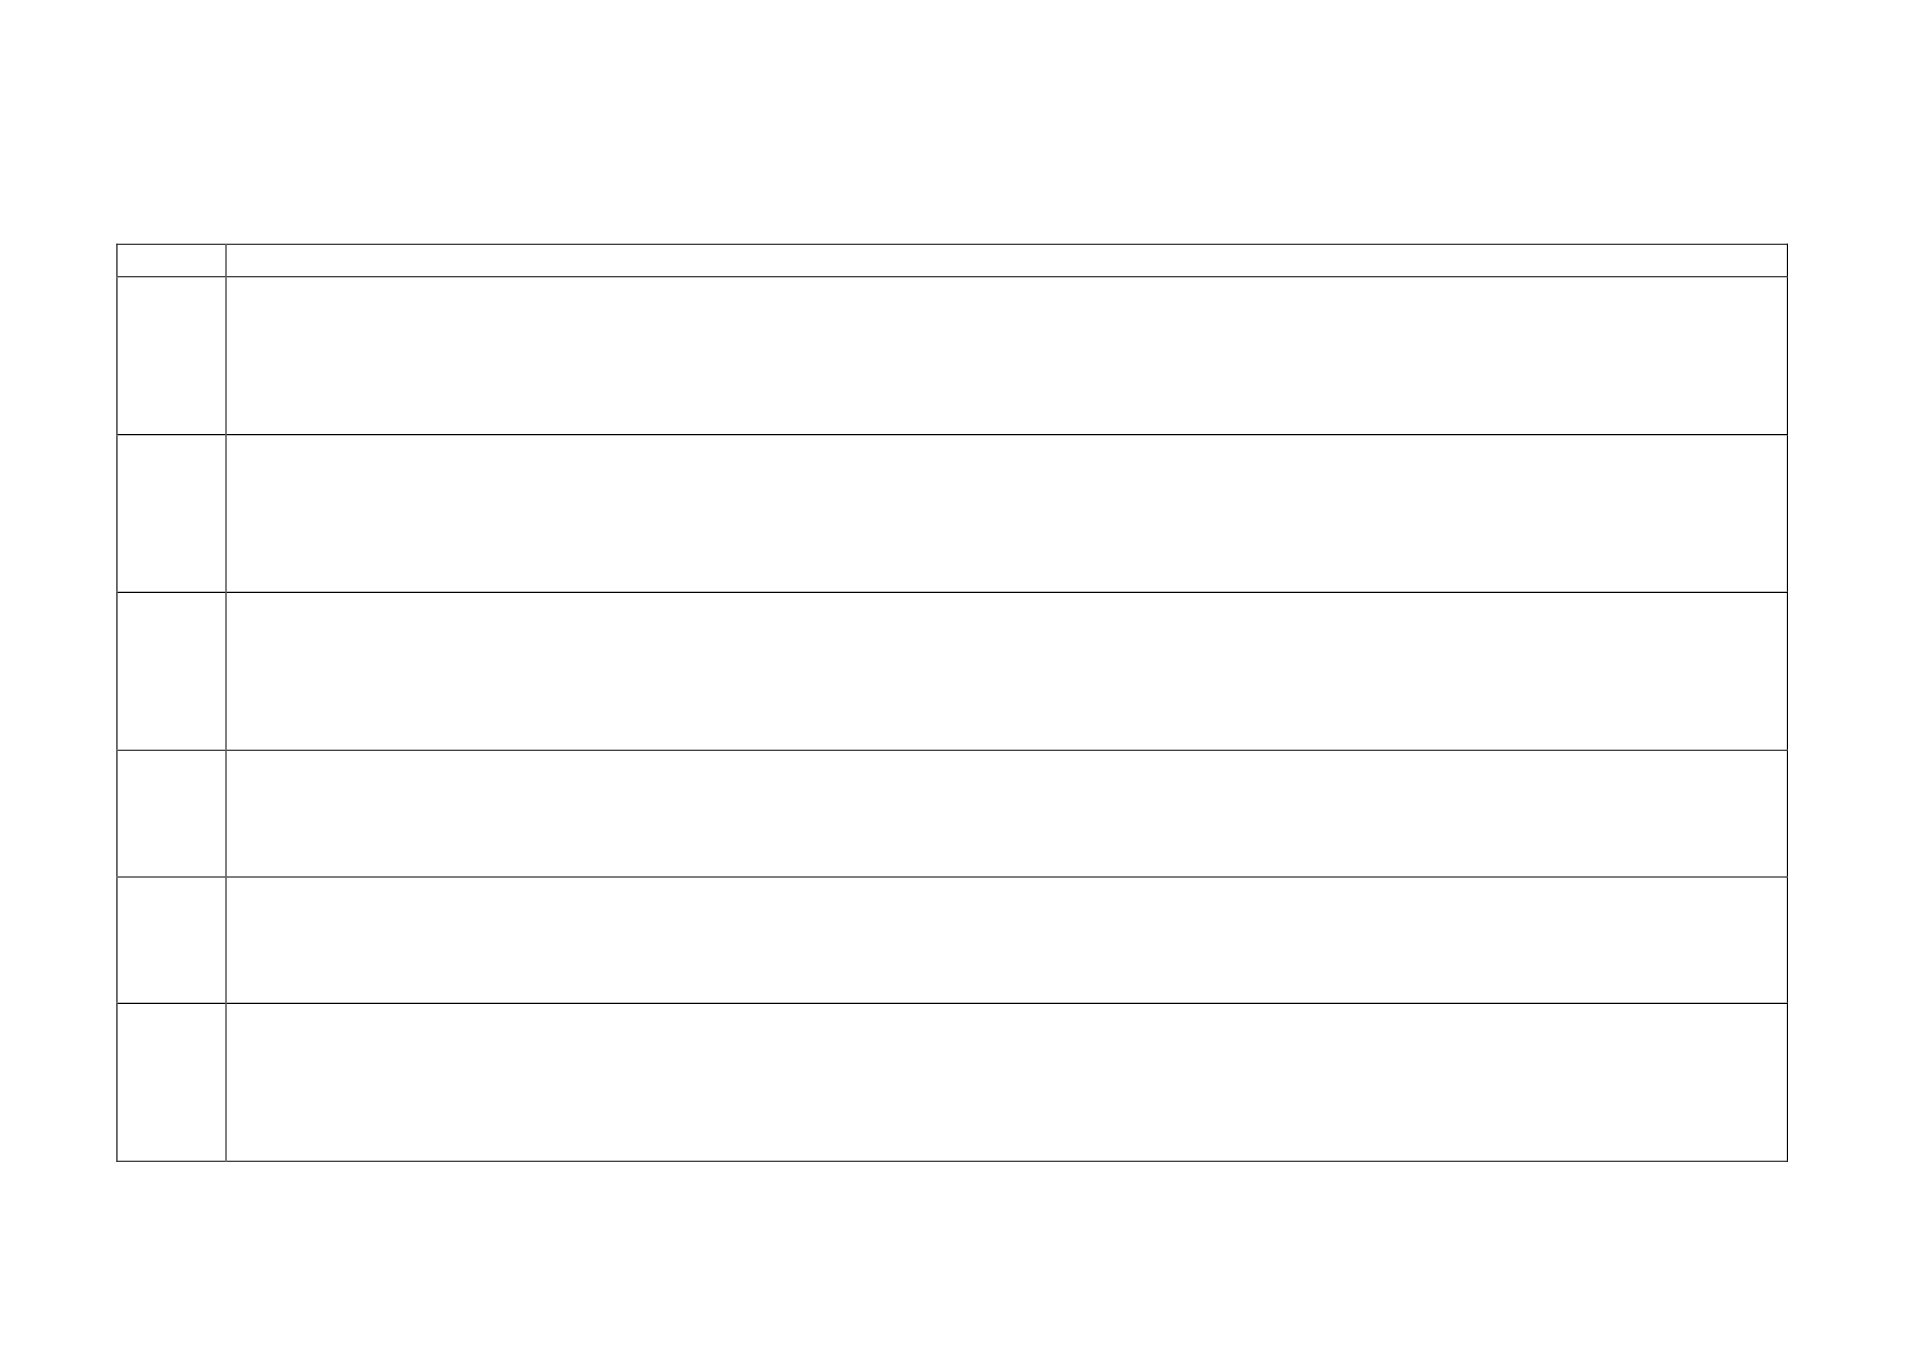Click border between header row and first body row
1912x1351 pixels.
pyautogui.click(x=952, y=277)
